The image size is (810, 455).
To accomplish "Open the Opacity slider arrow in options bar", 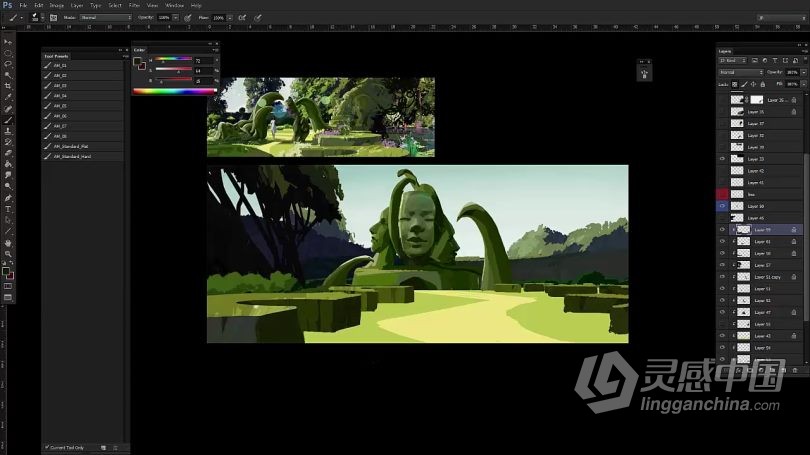I will pyautogui.click(x=176, y=18).
